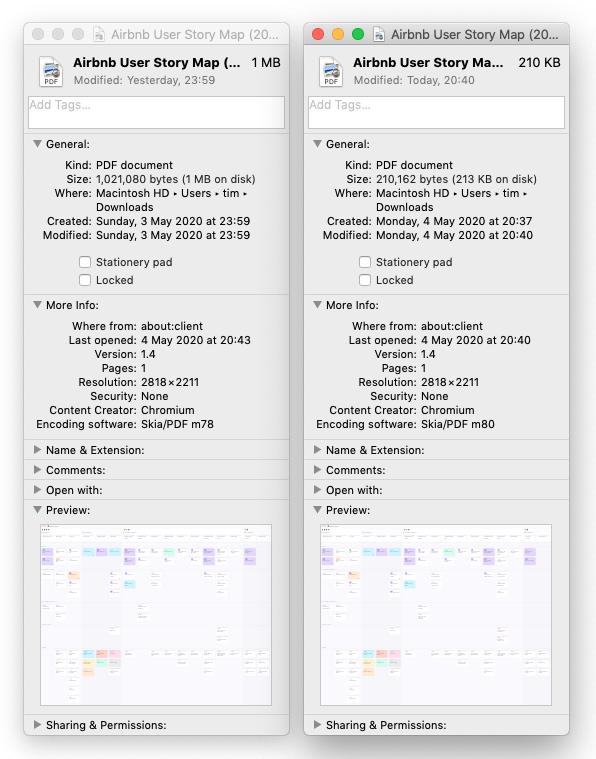Click 'Last opened' value 20:43 in left window

tap(196, 340)
